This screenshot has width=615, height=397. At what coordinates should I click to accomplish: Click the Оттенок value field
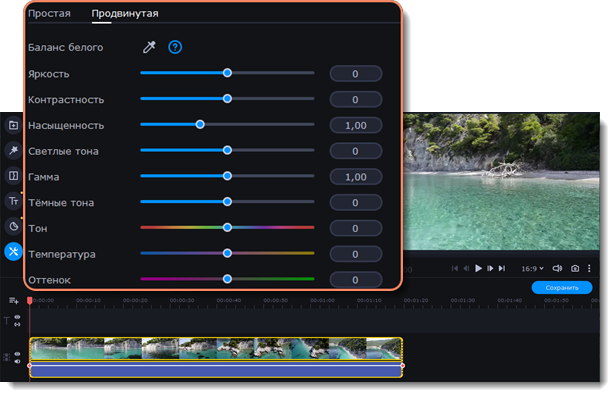click(x=356, y=280)
